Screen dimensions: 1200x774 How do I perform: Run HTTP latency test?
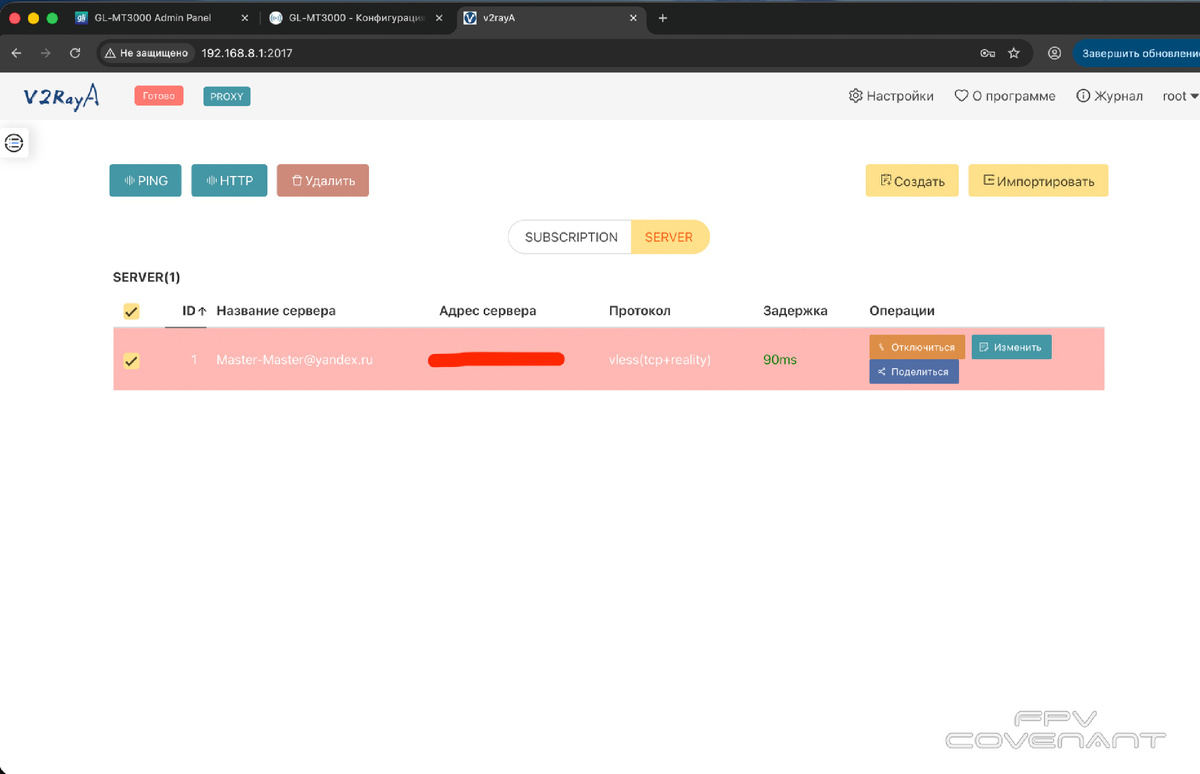(229, 181)
